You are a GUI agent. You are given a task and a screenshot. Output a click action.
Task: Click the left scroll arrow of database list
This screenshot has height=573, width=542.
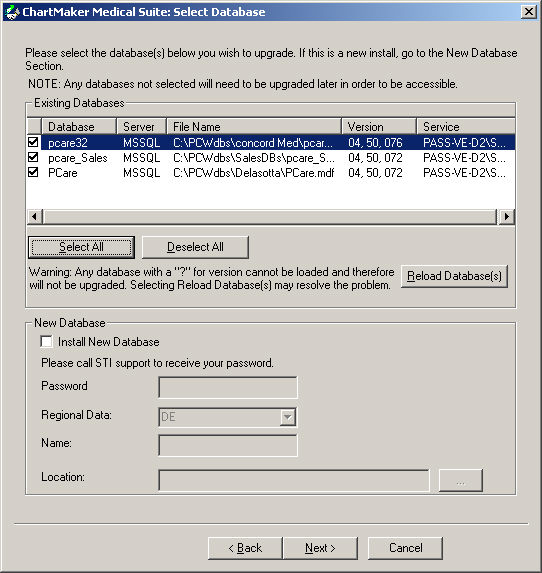[x=35, y=216]
